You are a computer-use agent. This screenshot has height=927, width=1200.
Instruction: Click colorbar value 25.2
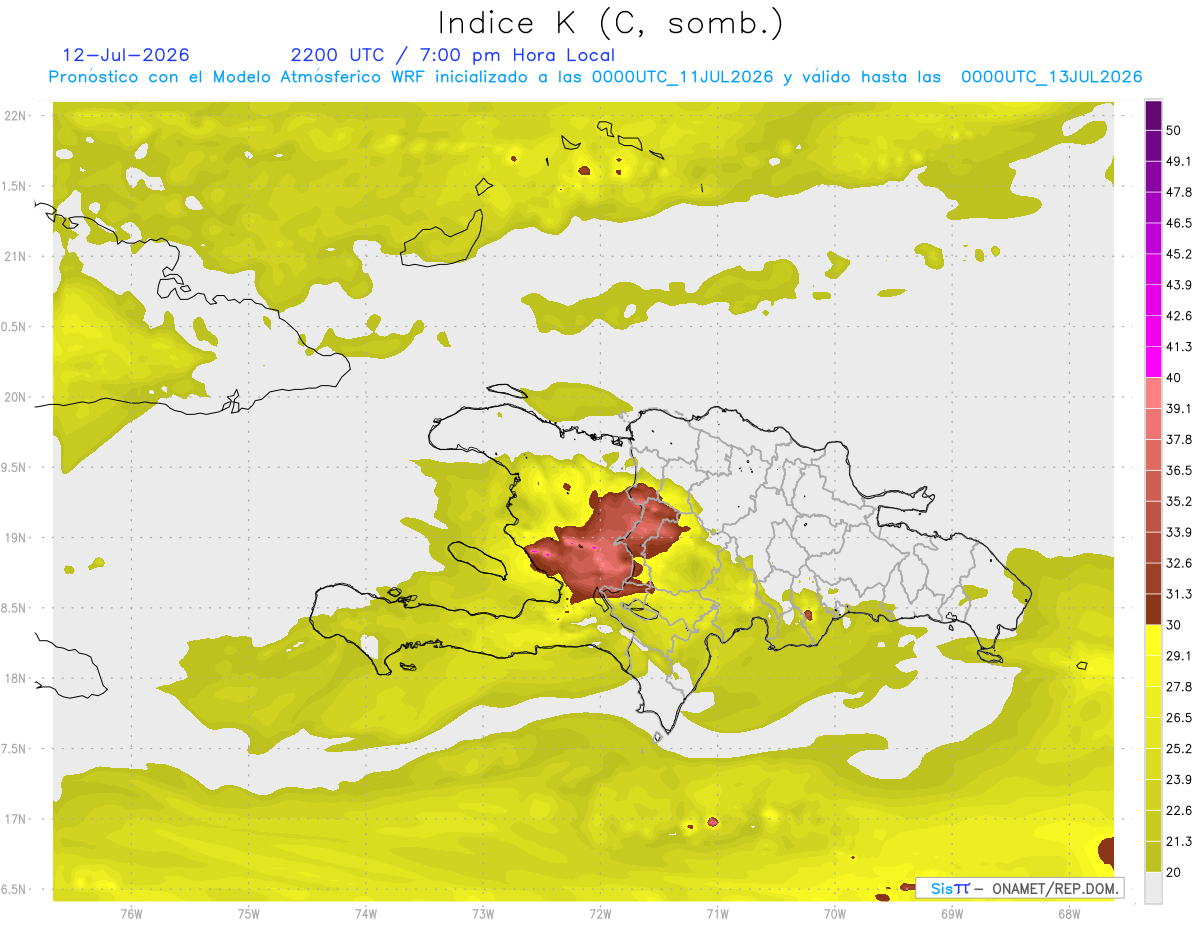1179,749
